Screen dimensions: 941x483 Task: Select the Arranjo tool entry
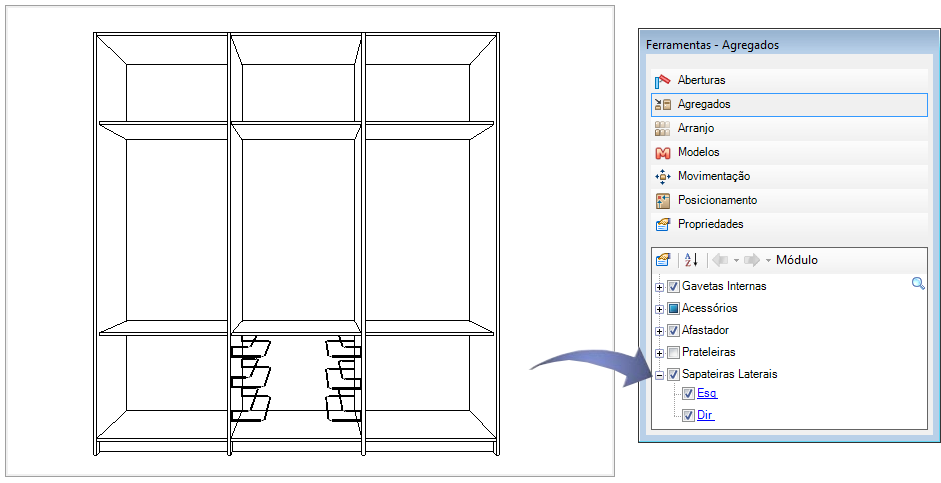pyautogui.click(x=789, y=128)
